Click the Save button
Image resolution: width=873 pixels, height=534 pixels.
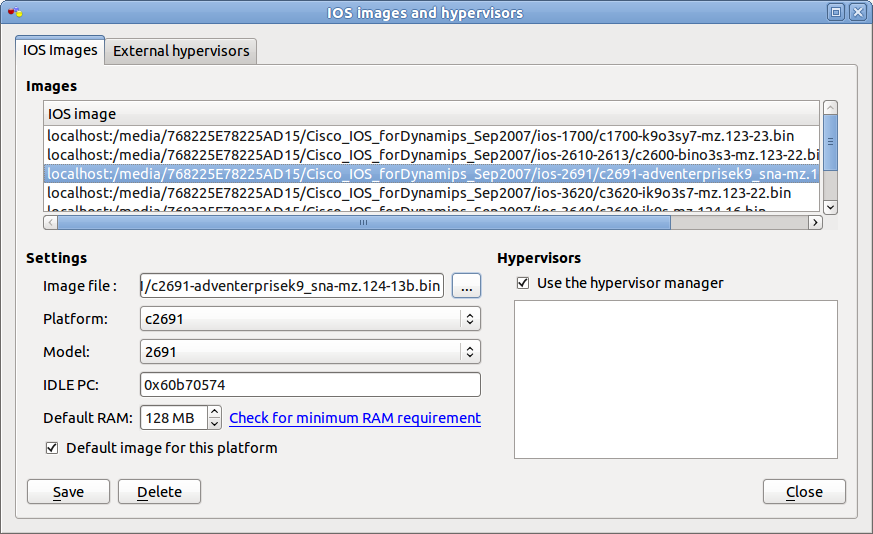(x=68, y=492)
